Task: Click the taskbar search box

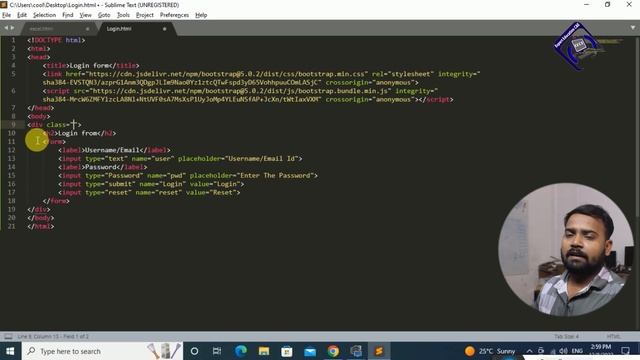Action: click(102, 351)
